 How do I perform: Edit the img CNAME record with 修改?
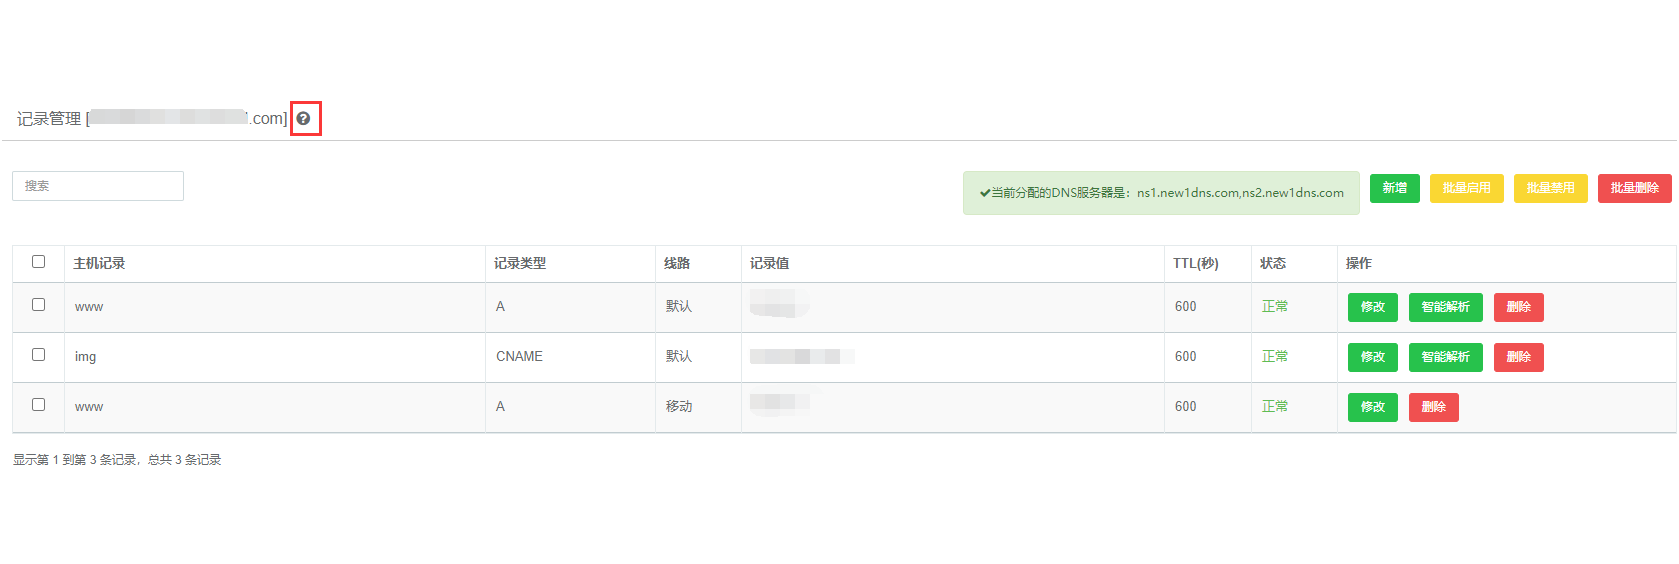[1372, 357]
